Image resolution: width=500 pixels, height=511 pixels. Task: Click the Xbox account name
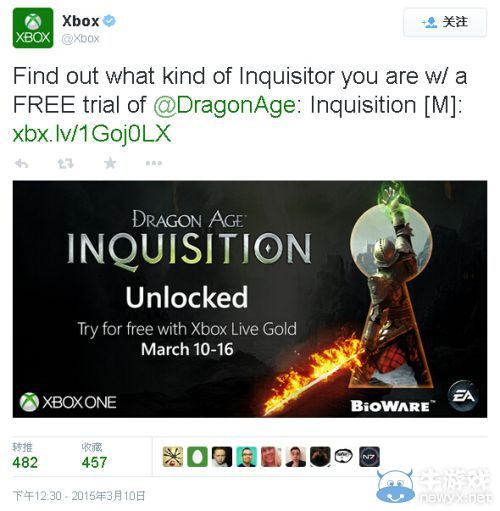click(81, 21)
